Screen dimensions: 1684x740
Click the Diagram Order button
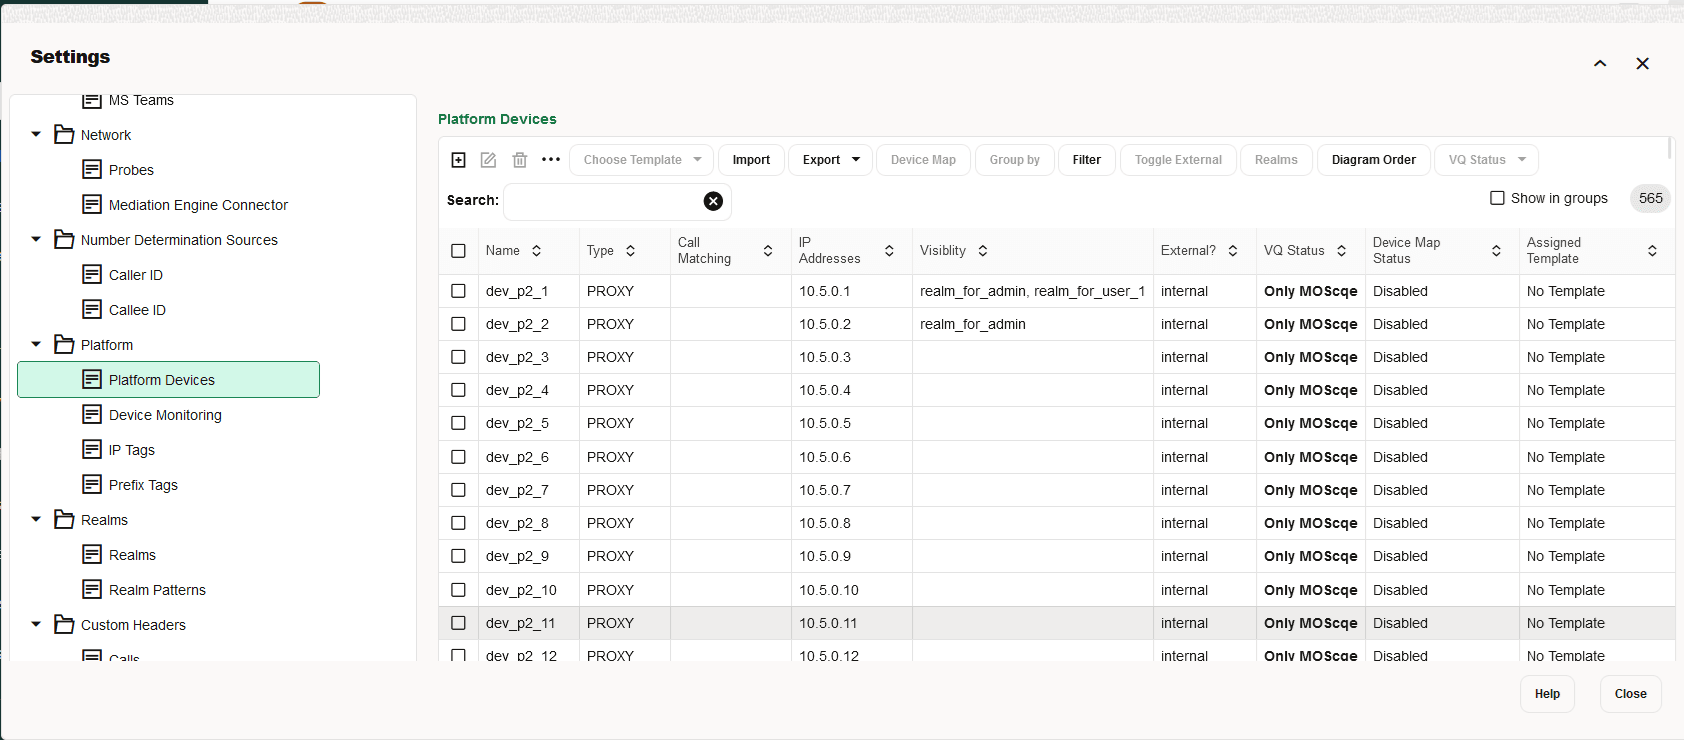coord(1373,160)
